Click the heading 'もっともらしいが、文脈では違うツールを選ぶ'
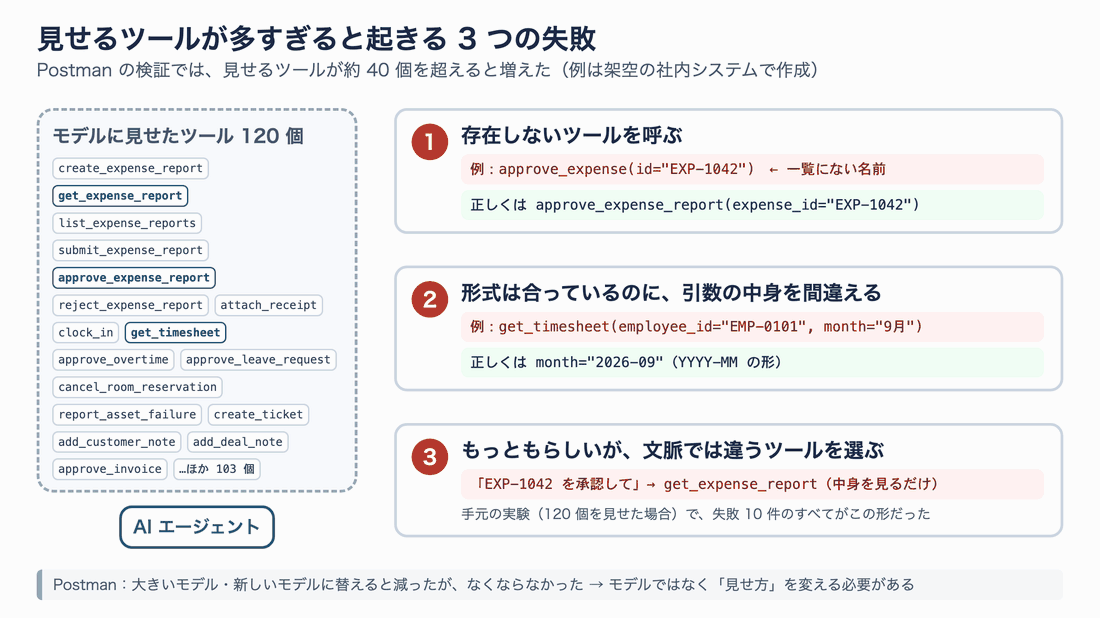Viewport: 1100px width, 618px height. pyautogui.click(x=673, y=450)
